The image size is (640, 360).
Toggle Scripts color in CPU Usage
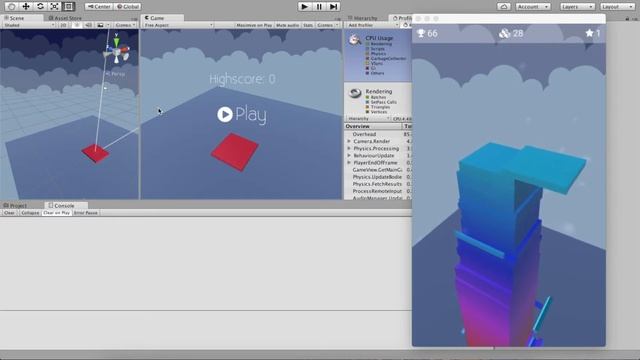click(367, 49)
